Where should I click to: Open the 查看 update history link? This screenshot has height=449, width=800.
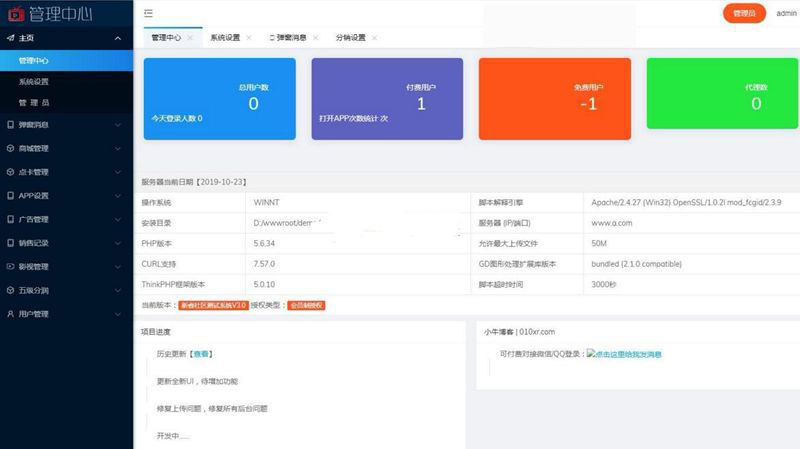(202, 354)
